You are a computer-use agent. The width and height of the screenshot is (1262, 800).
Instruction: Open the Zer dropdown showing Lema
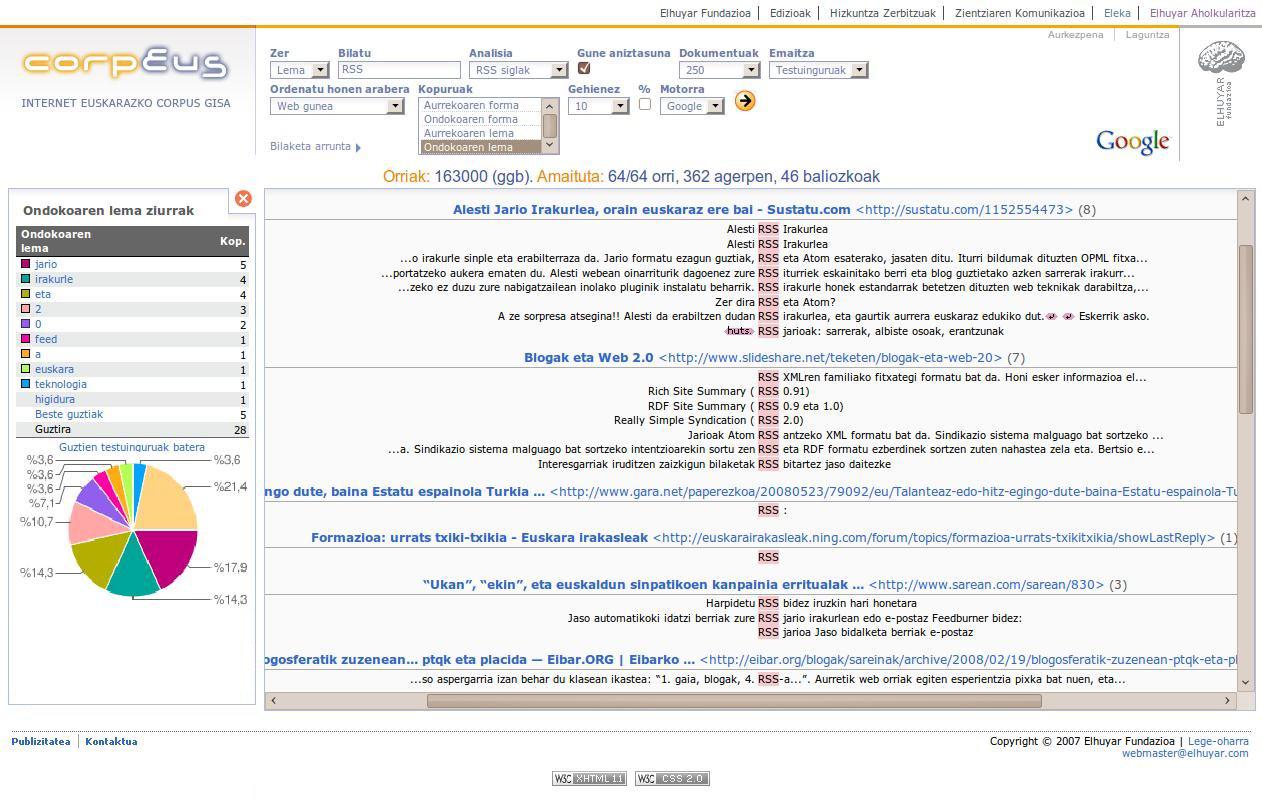300,70
